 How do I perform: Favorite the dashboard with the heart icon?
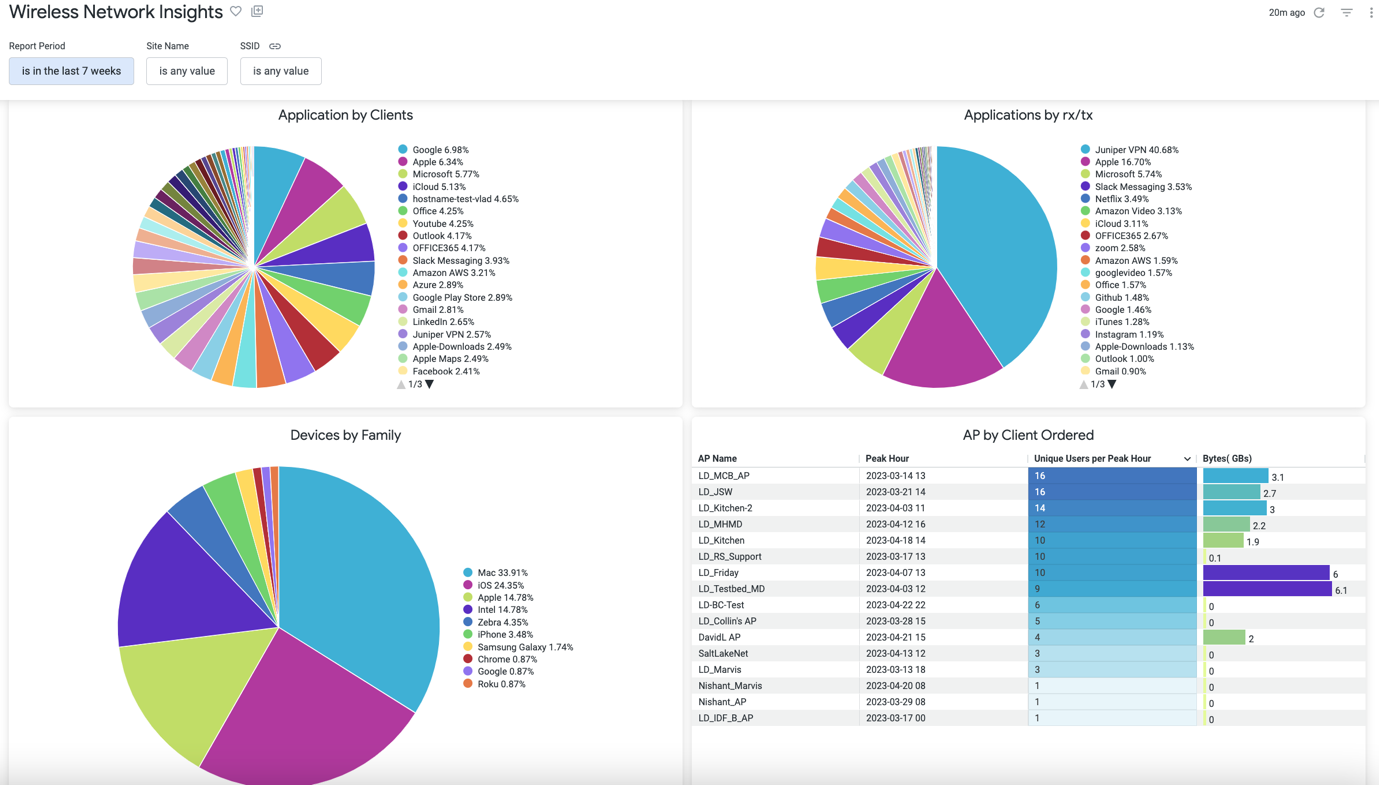pos(236,12)
